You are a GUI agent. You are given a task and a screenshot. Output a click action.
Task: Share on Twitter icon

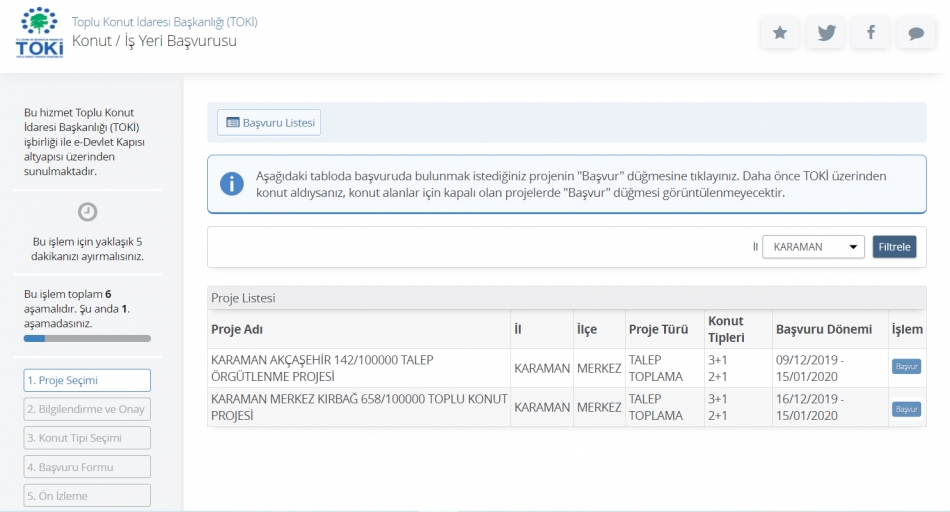[825, 32]
